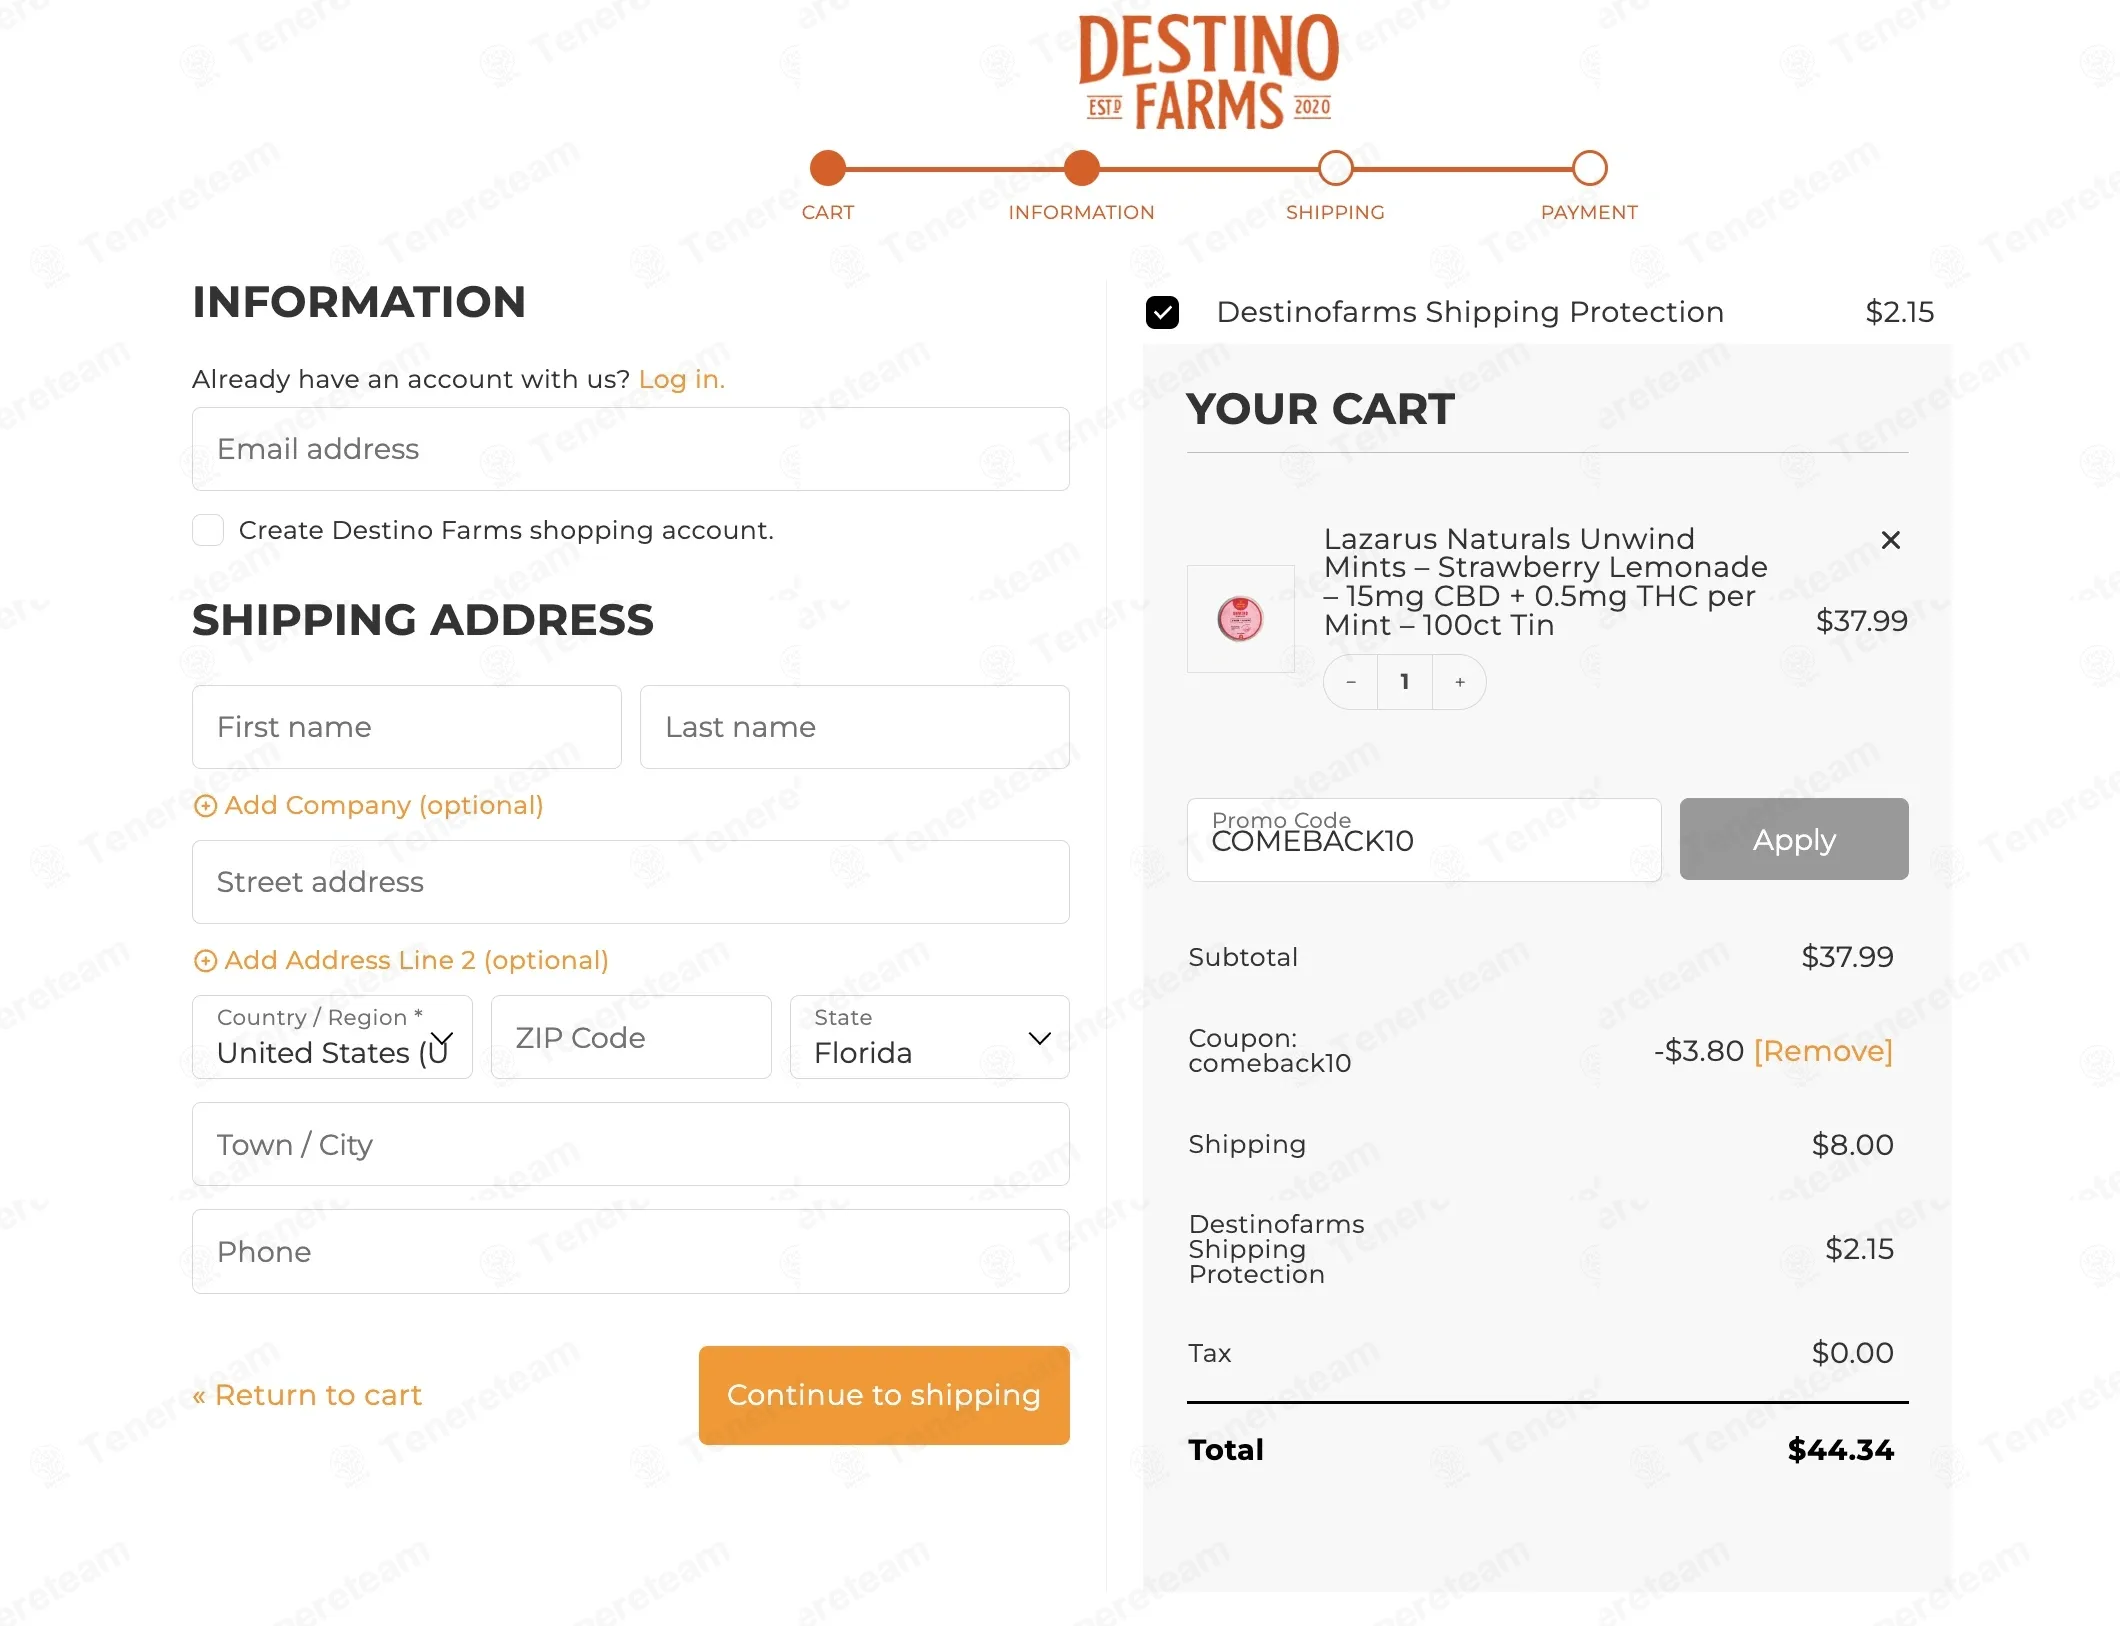Image resolution: width=2120 pixels, height=1626 pixels.
Task: Decrease mint tin quantity with minus button
Action: tap(1351, 682)
